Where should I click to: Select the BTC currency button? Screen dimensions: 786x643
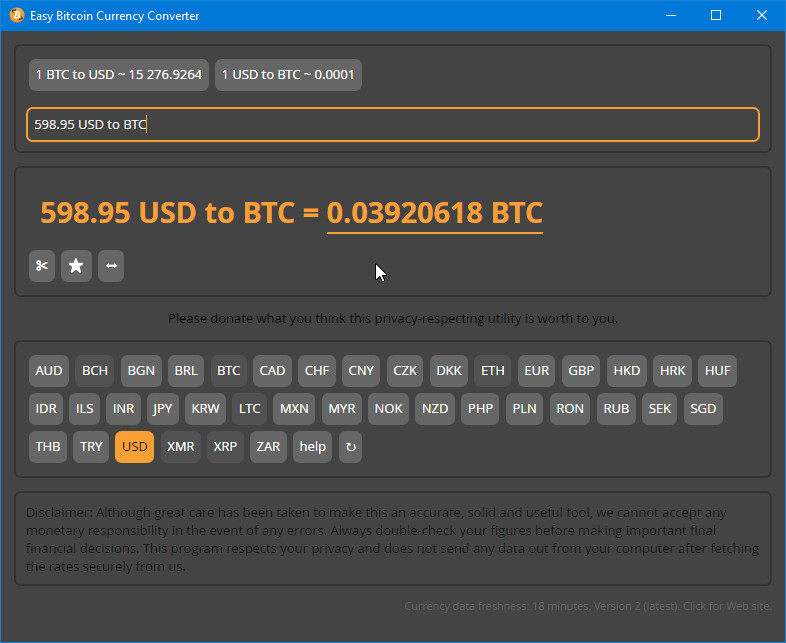point(229,371)
